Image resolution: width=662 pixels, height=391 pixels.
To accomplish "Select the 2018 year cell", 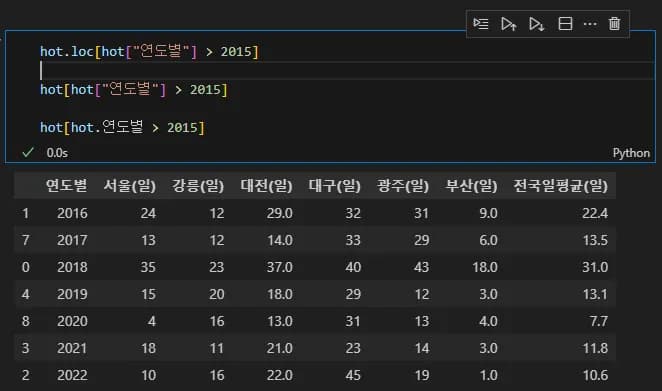I will (x=72, y=267).
